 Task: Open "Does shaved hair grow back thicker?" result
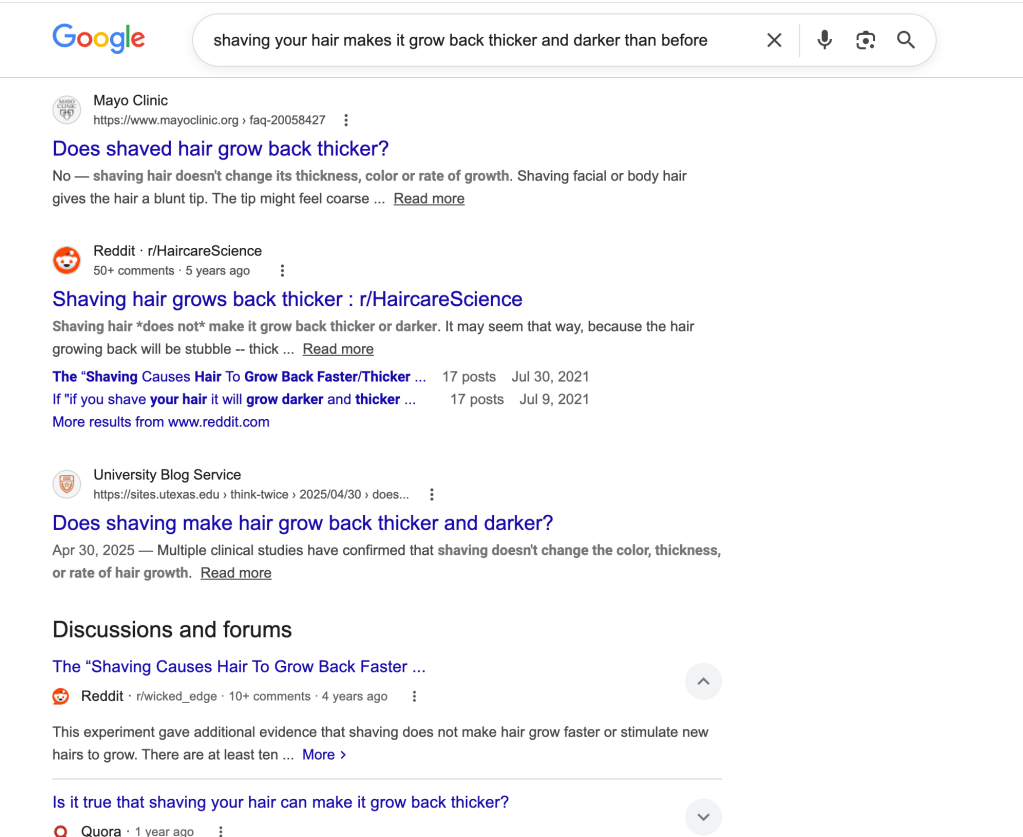point(220,149)
